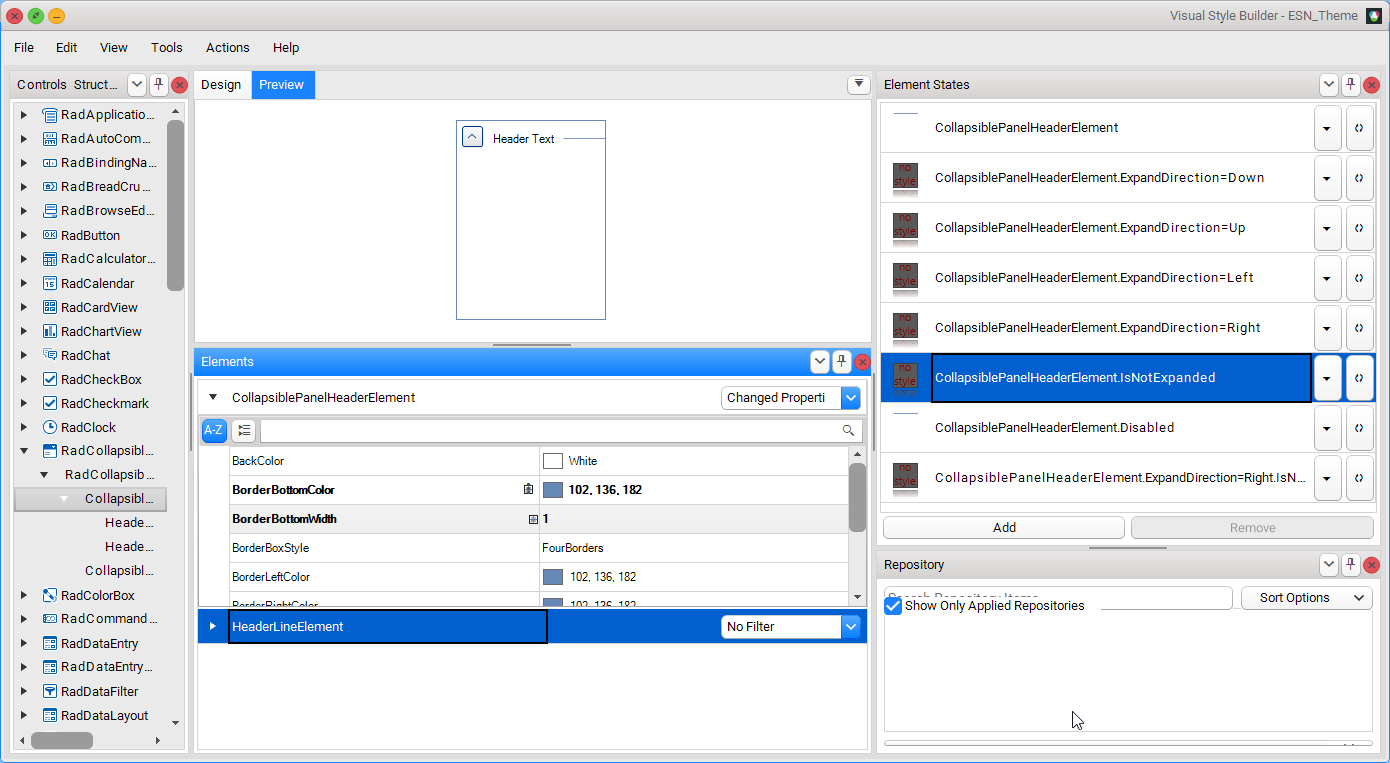Click the RadCalendar control icon
Image resolution: width=1390 pixels, height=763 pixels.
coord(50,283)
